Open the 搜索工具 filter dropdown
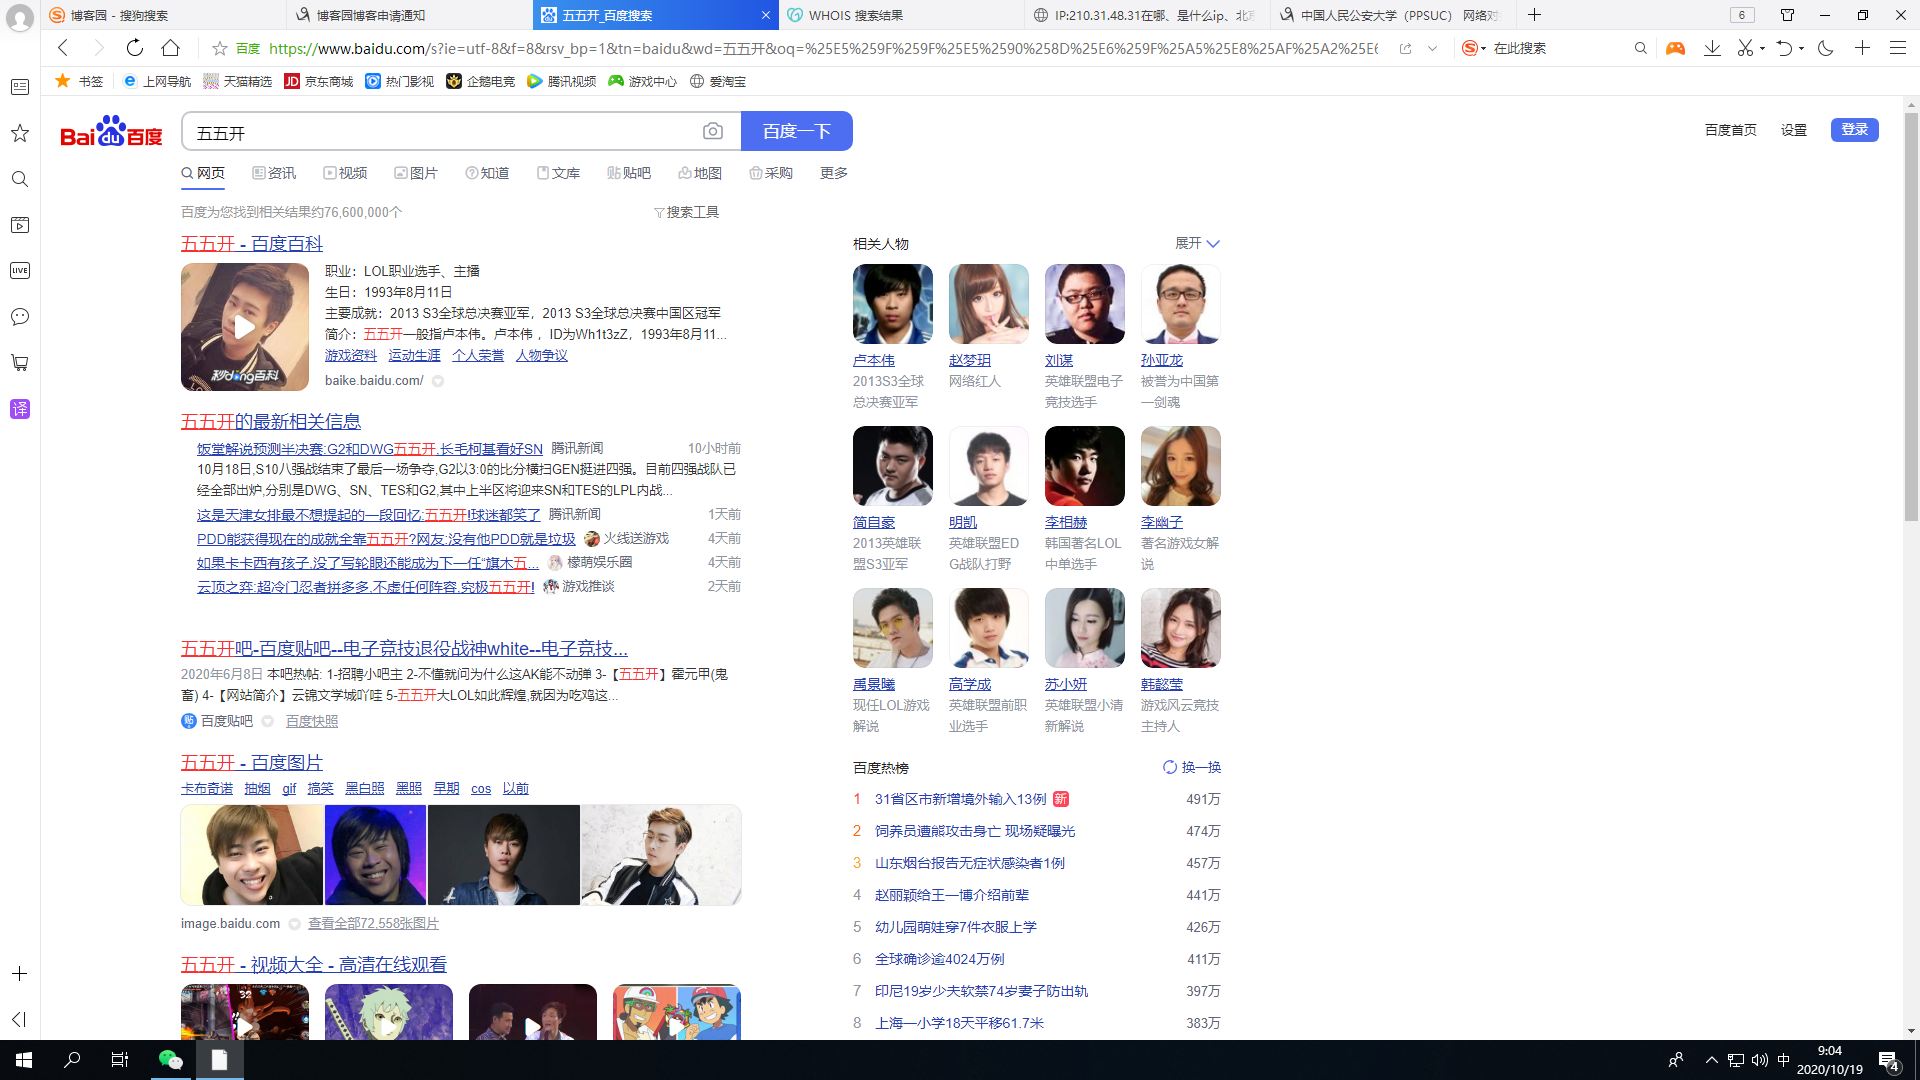This screenshot has width=1920, height=1080. (x=687, y=212)
